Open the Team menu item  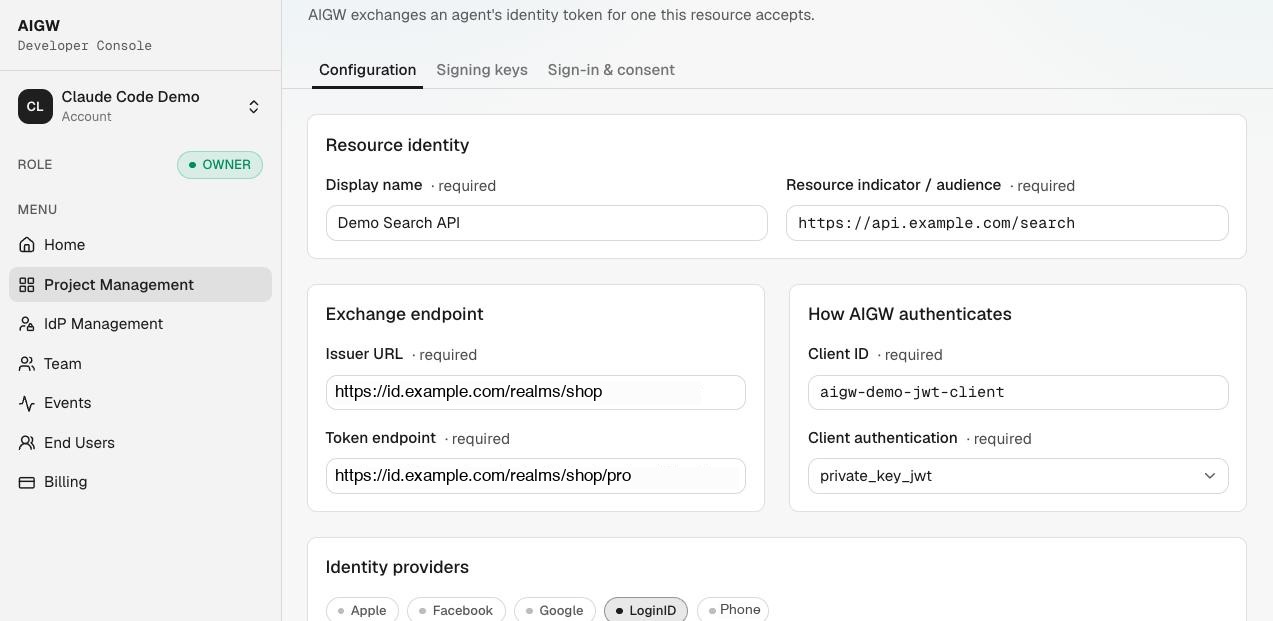pos(140,364)
